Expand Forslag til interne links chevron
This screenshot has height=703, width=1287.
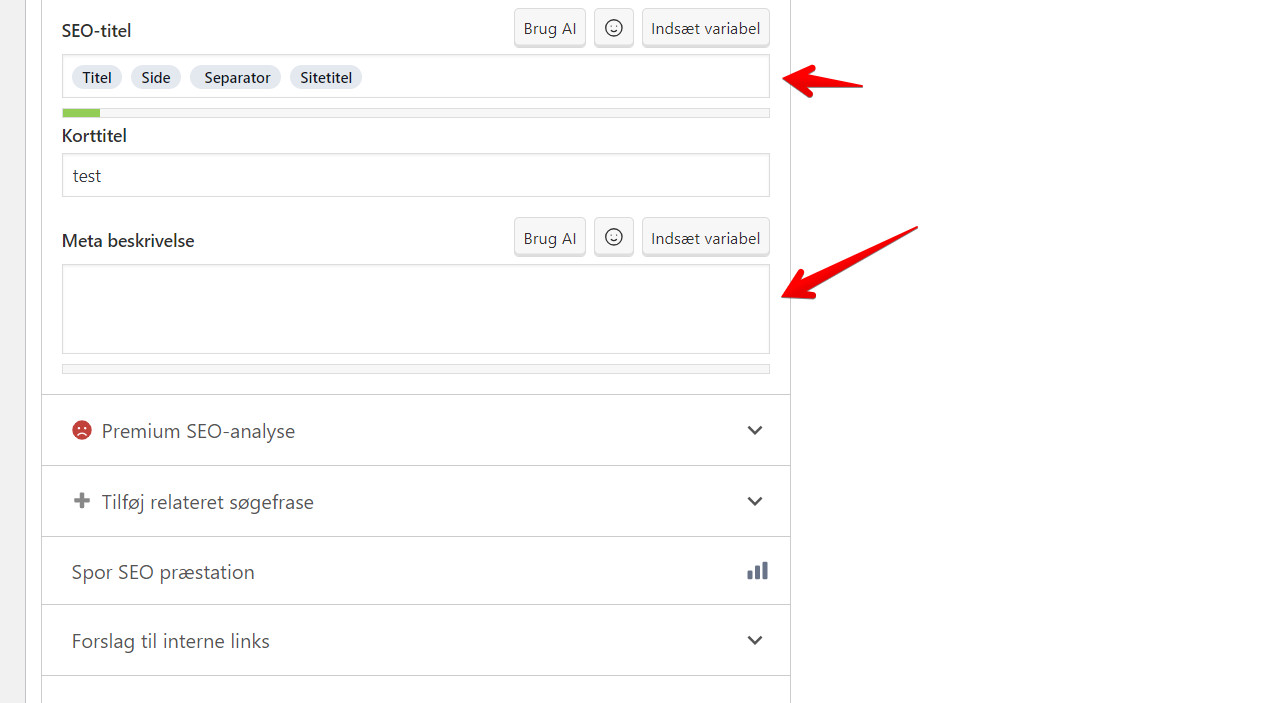pos(755,640)
